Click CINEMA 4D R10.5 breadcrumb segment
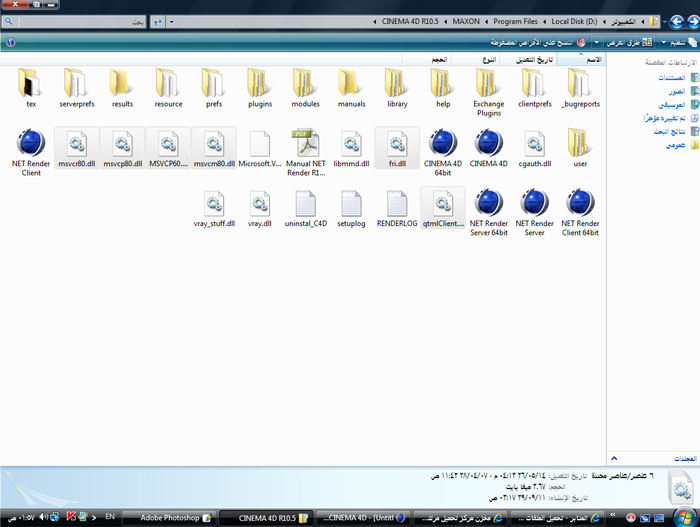 tap(410, 21)
